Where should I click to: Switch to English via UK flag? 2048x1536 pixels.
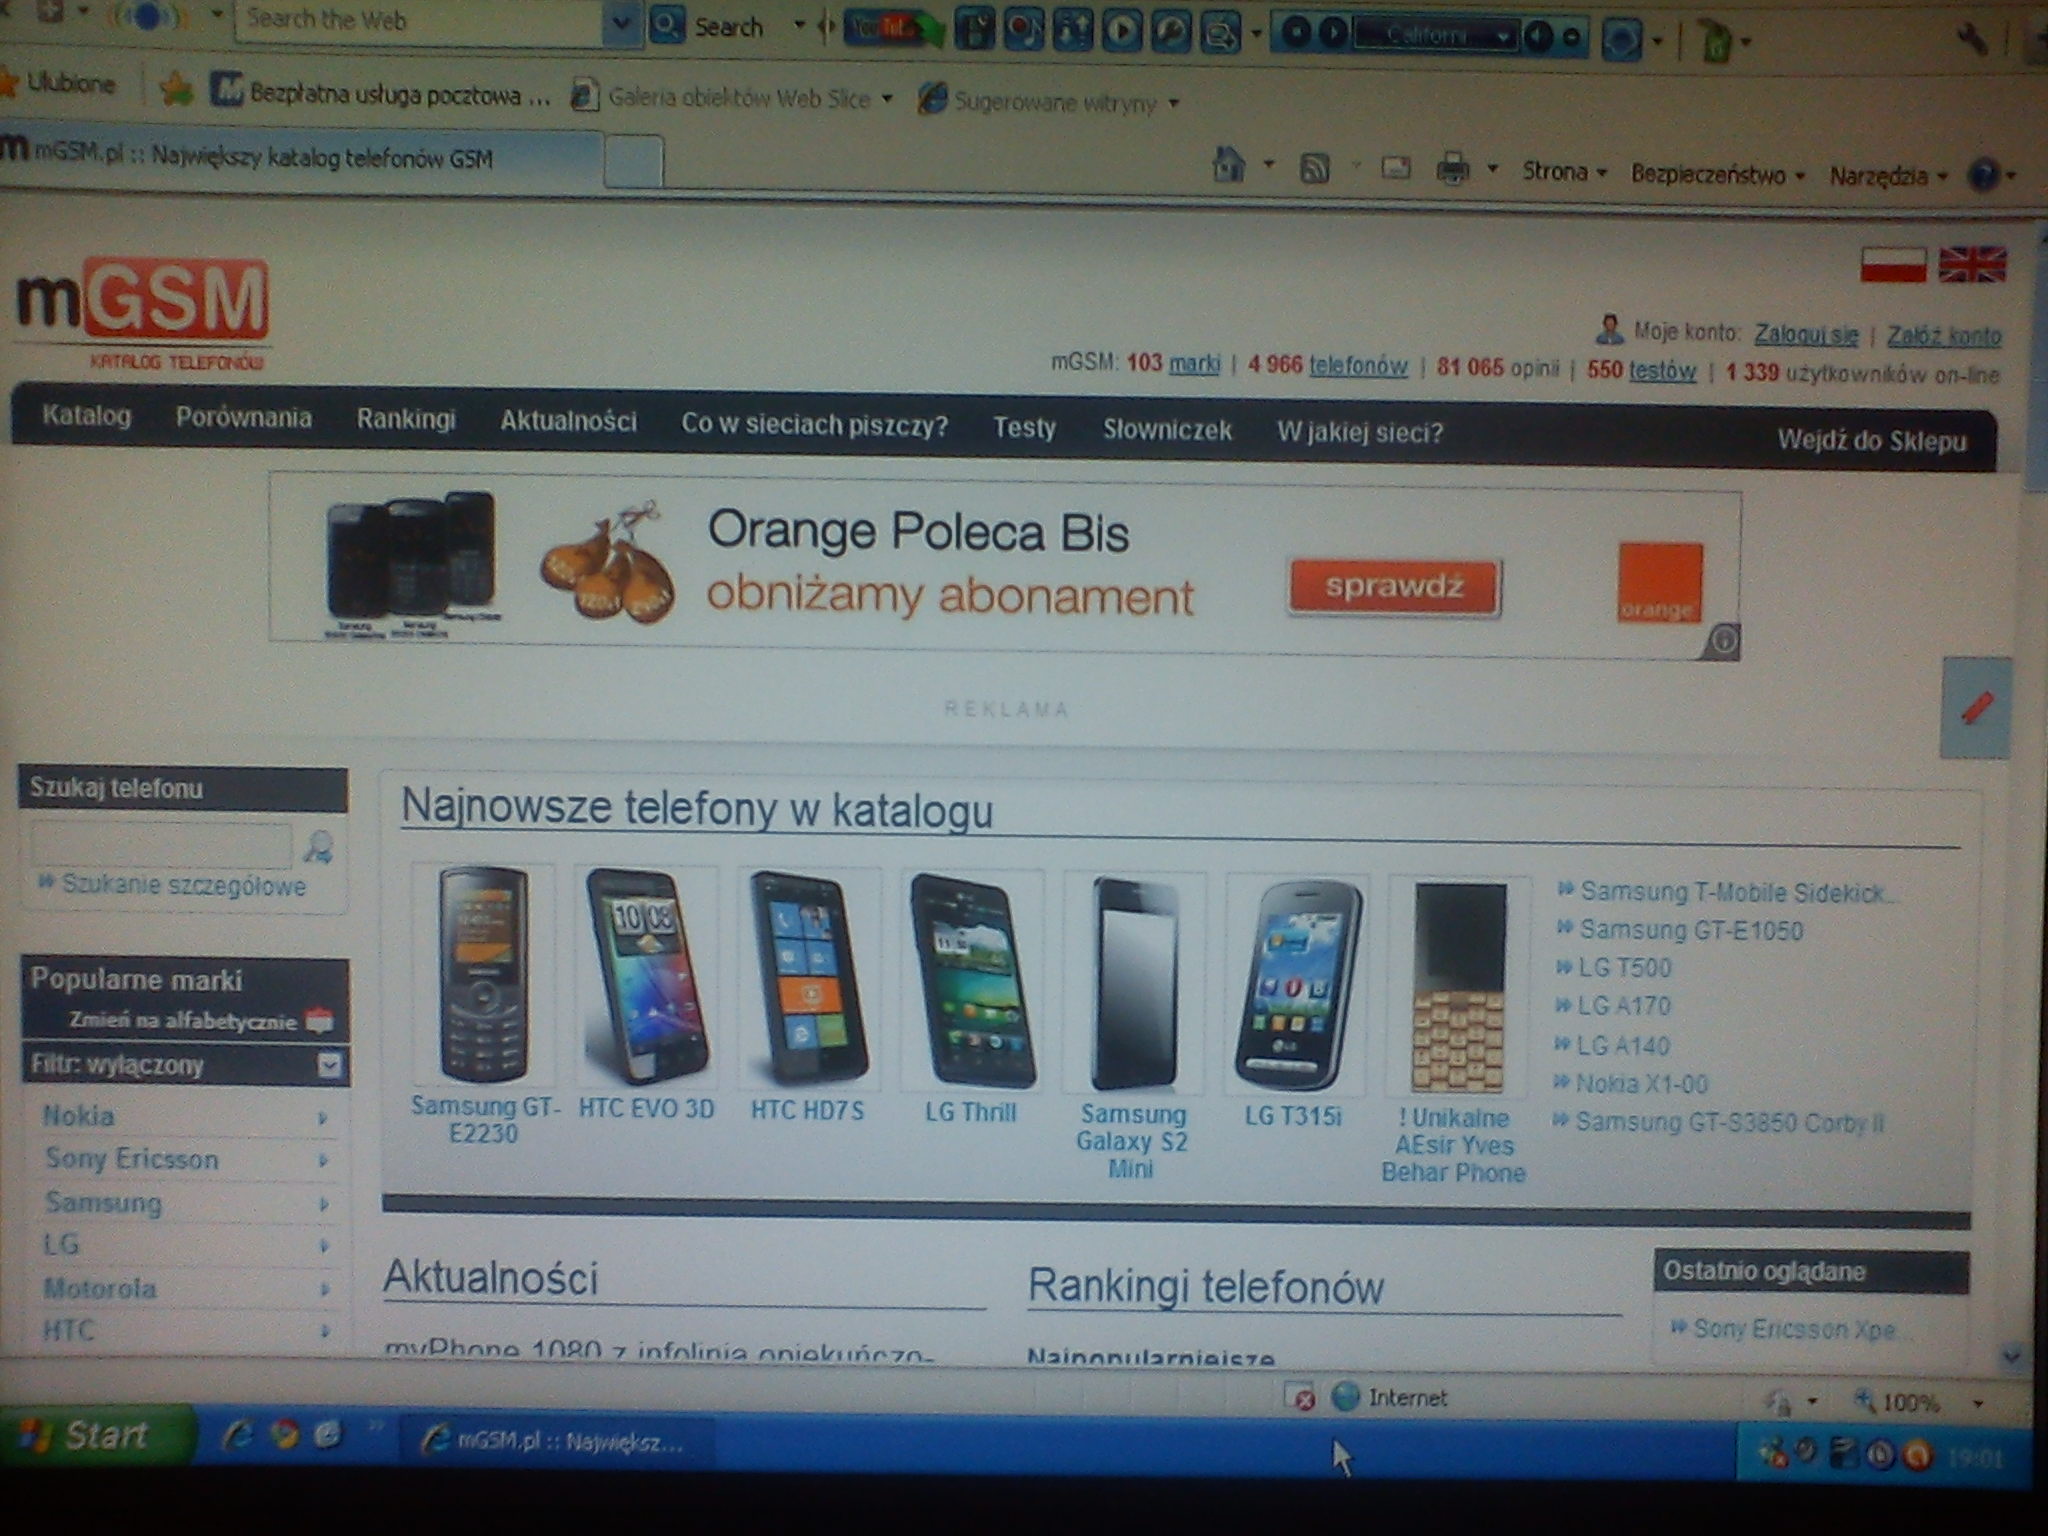pyautogui.click(x=1971, y=266)
